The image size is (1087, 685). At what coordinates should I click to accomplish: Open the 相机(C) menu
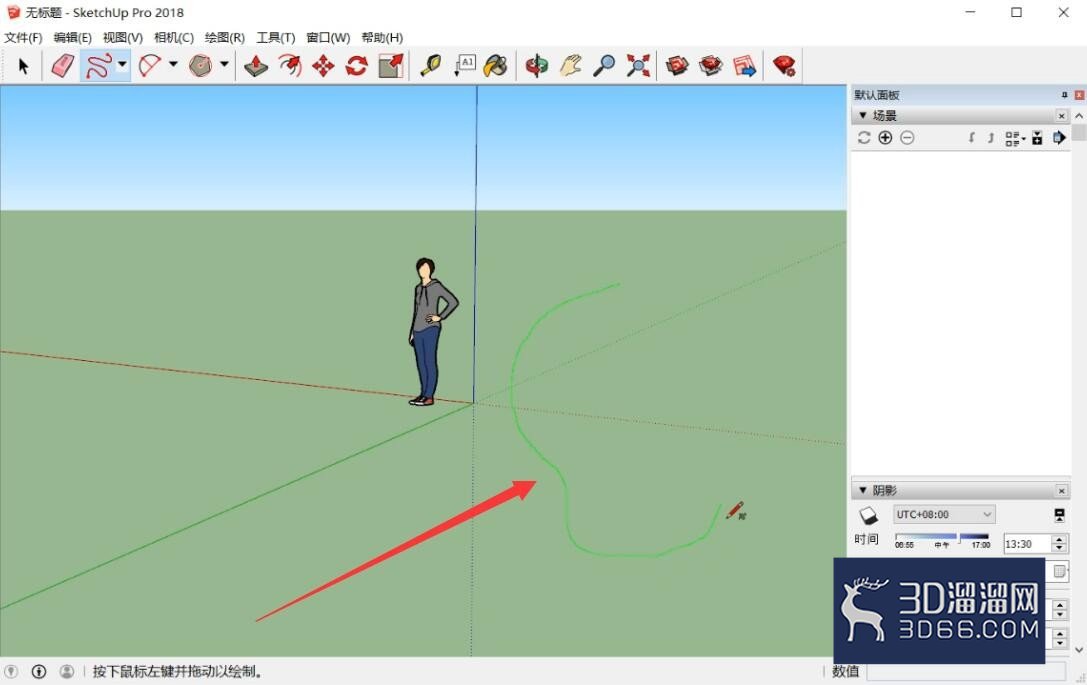(x=173, y=37)
